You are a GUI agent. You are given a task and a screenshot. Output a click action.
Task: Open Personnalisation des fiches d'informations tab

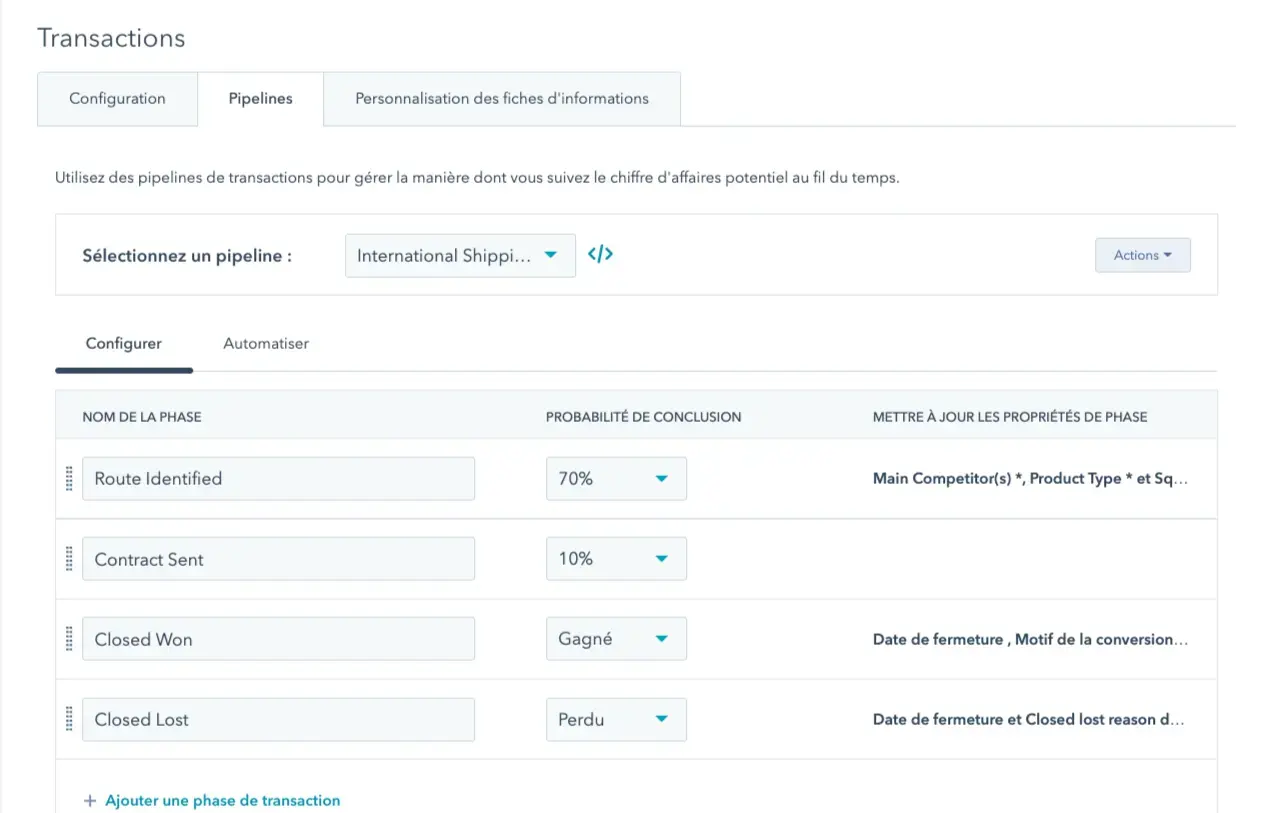502,99
